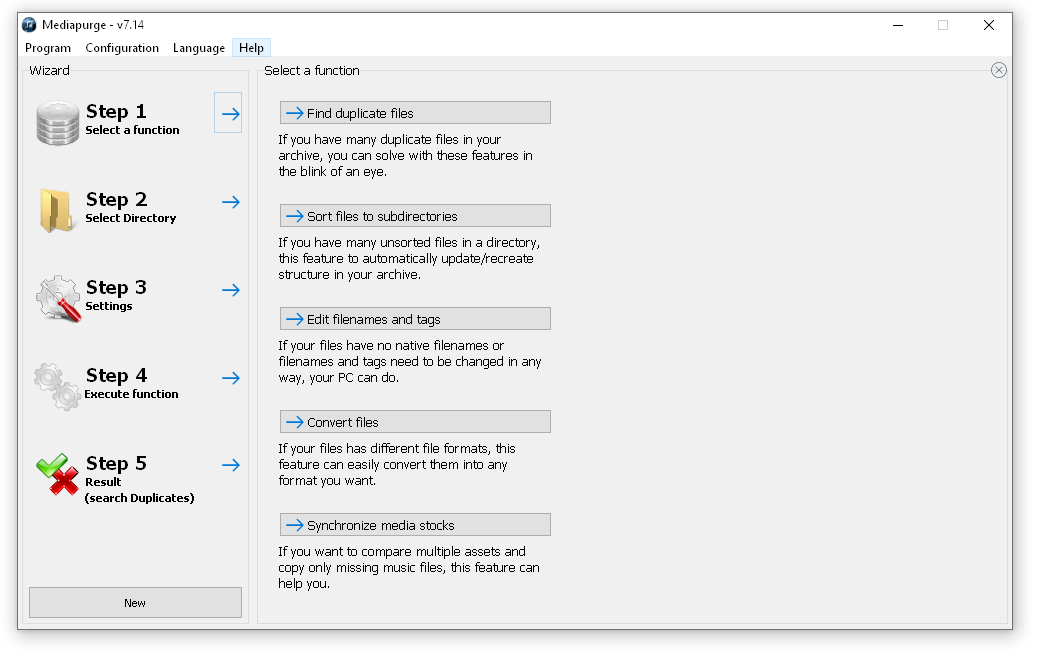This screenshot has height=652, width=1040.
Task: Open the Program menu
Action: pyautogui.click(x=48, y=48)
